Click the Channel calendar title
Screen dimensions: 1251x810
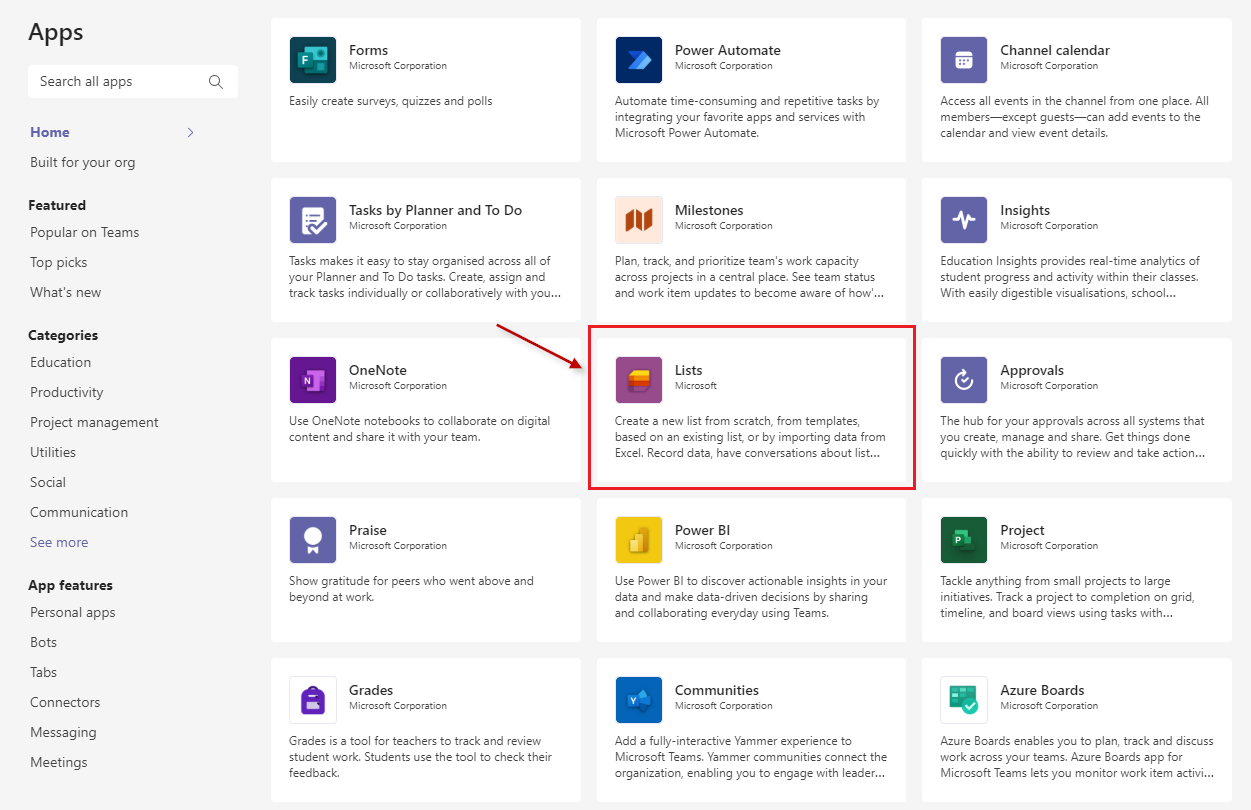tap(1055, 50)
